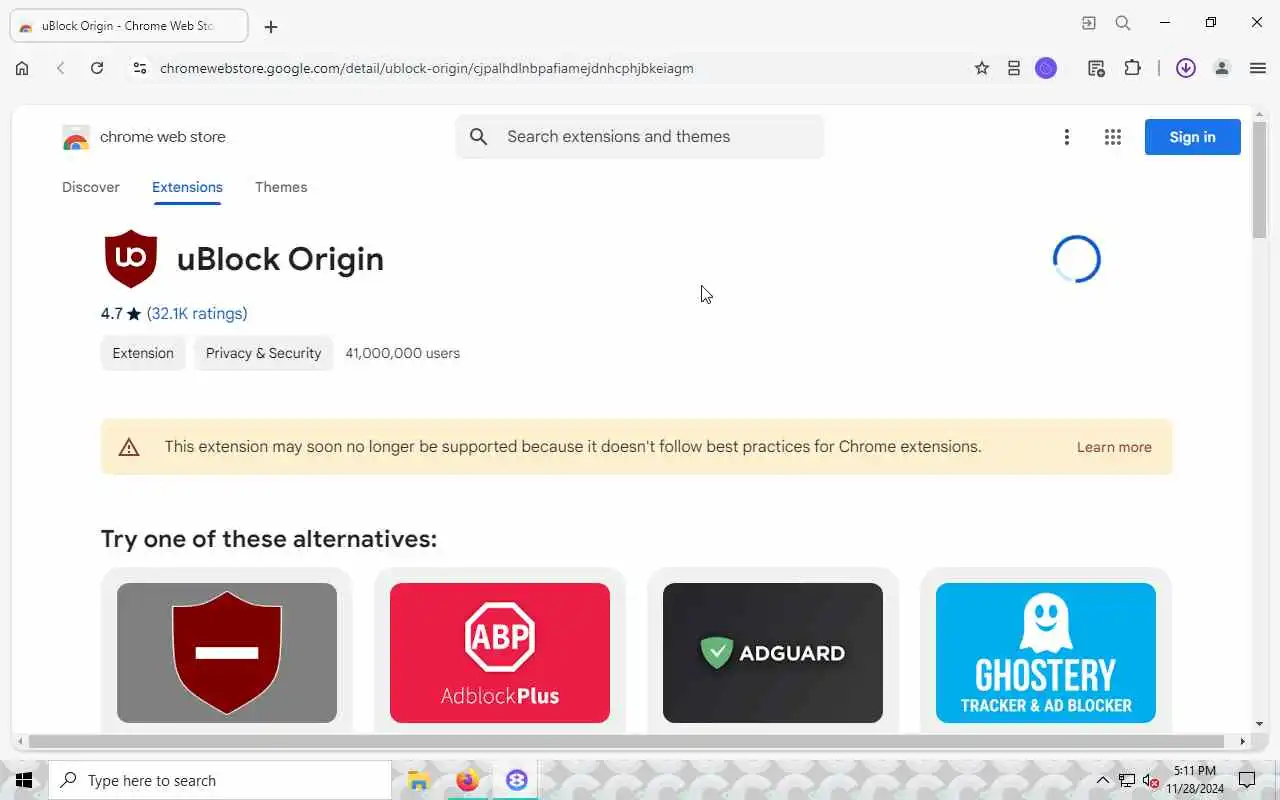Click the purple circular profile icon
Viewport: 1280px width, 800px height.
1046,68
